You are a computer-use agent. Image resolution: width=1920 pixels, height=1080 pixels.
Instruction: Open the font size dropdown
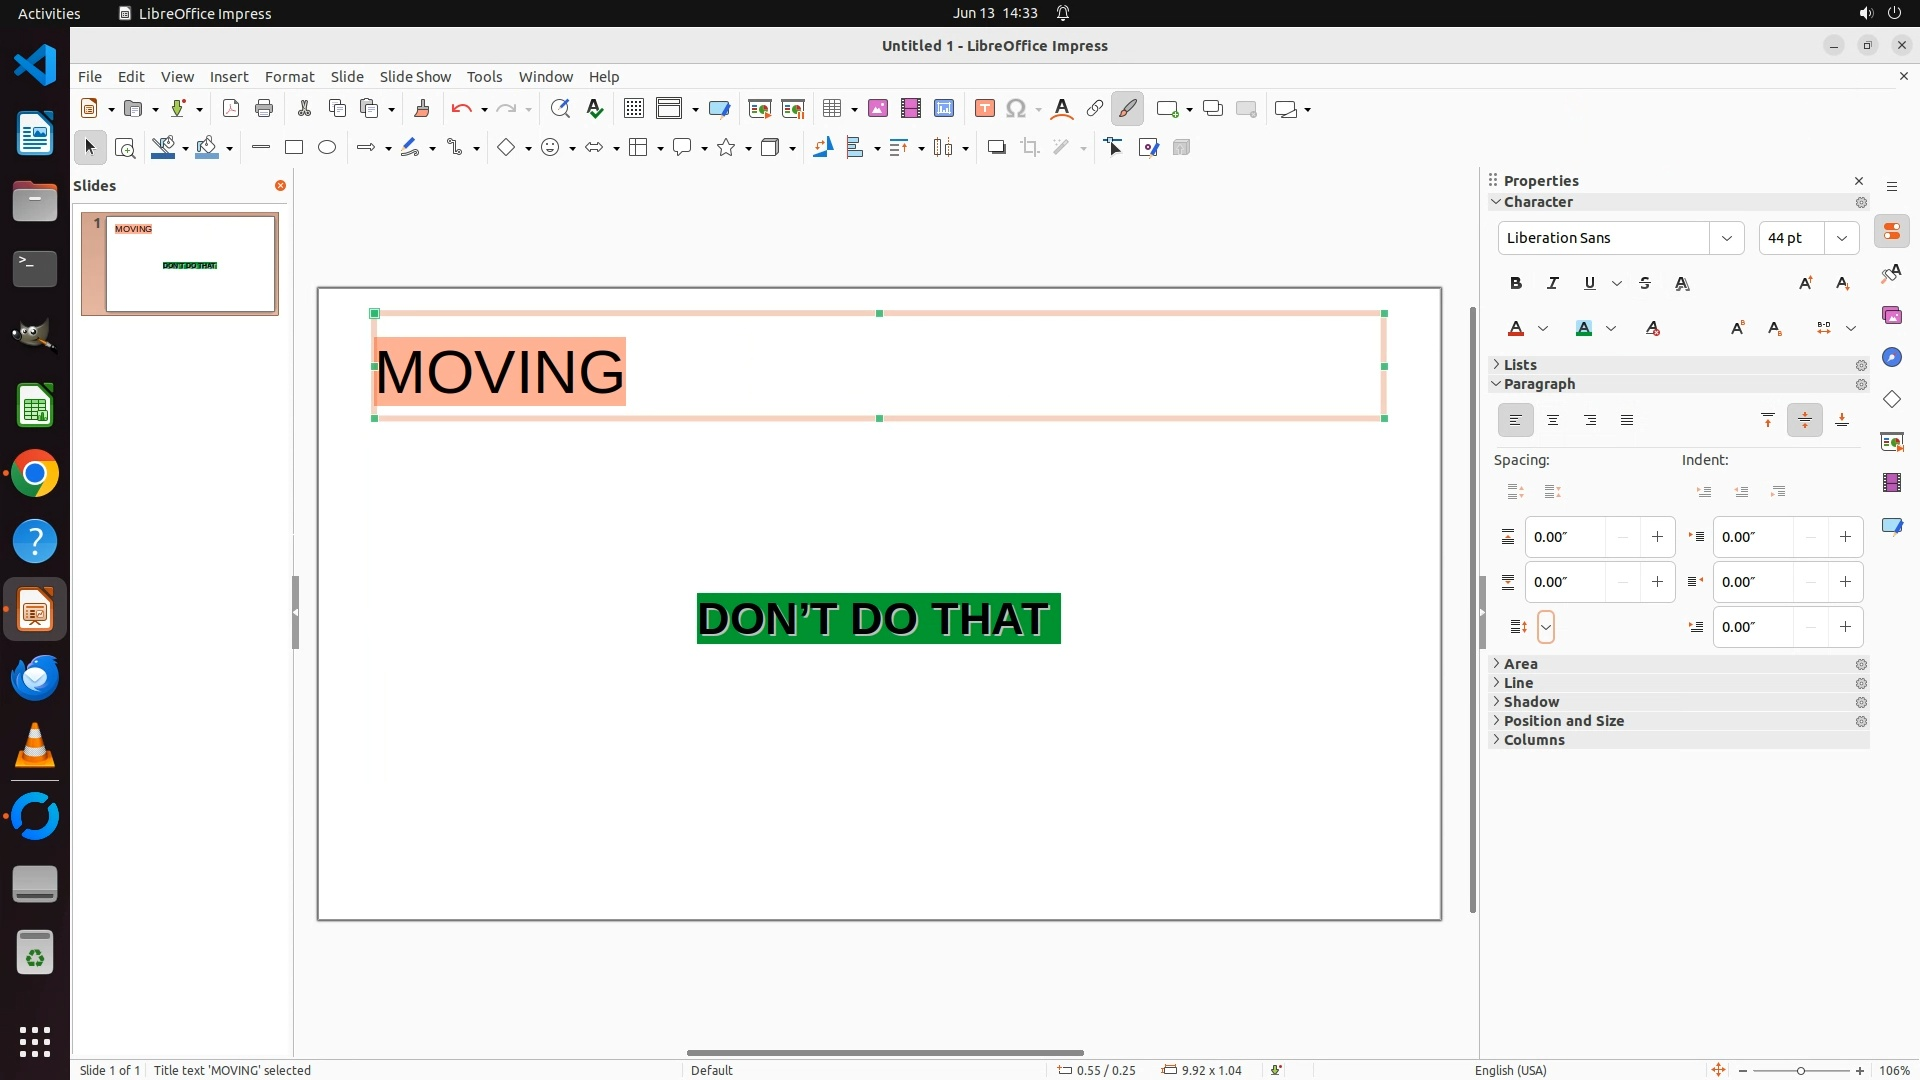pyautogui.click(x=1842, y=238)
